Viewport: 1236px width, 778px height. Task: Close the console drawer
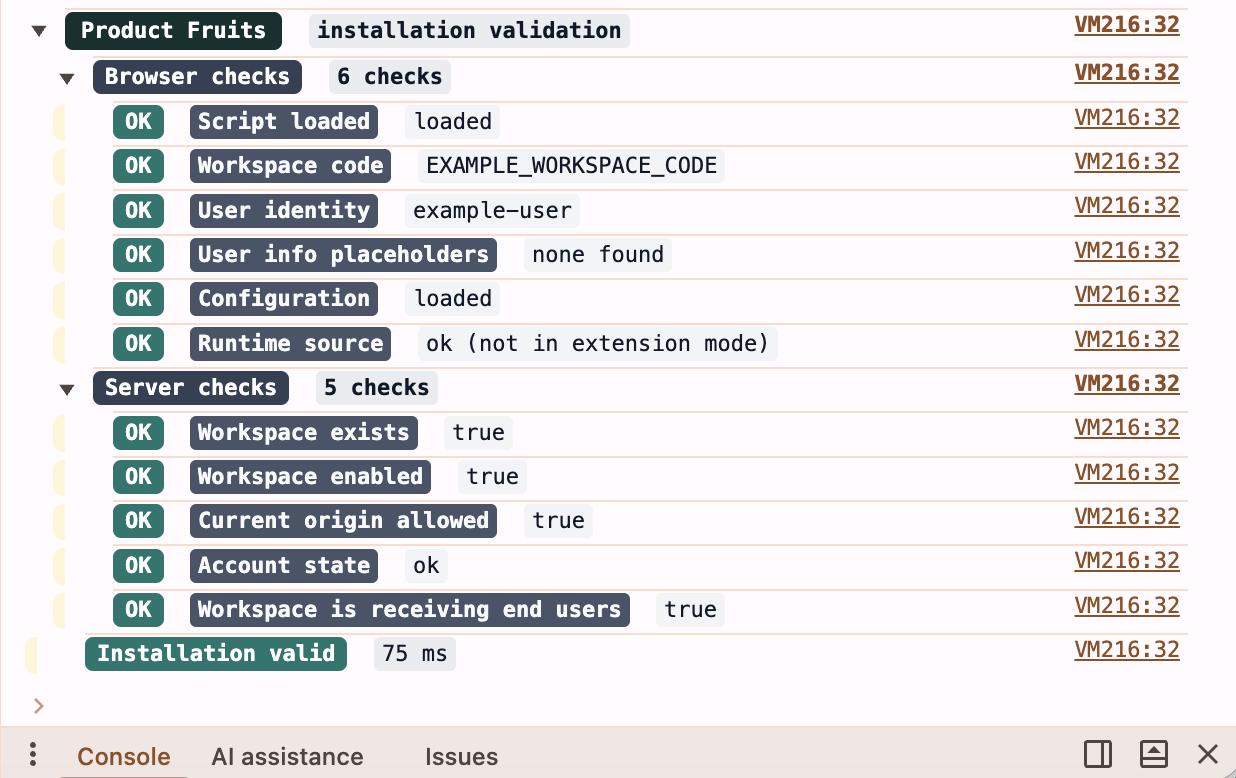pyautogui.click(x=1208, y=754)
